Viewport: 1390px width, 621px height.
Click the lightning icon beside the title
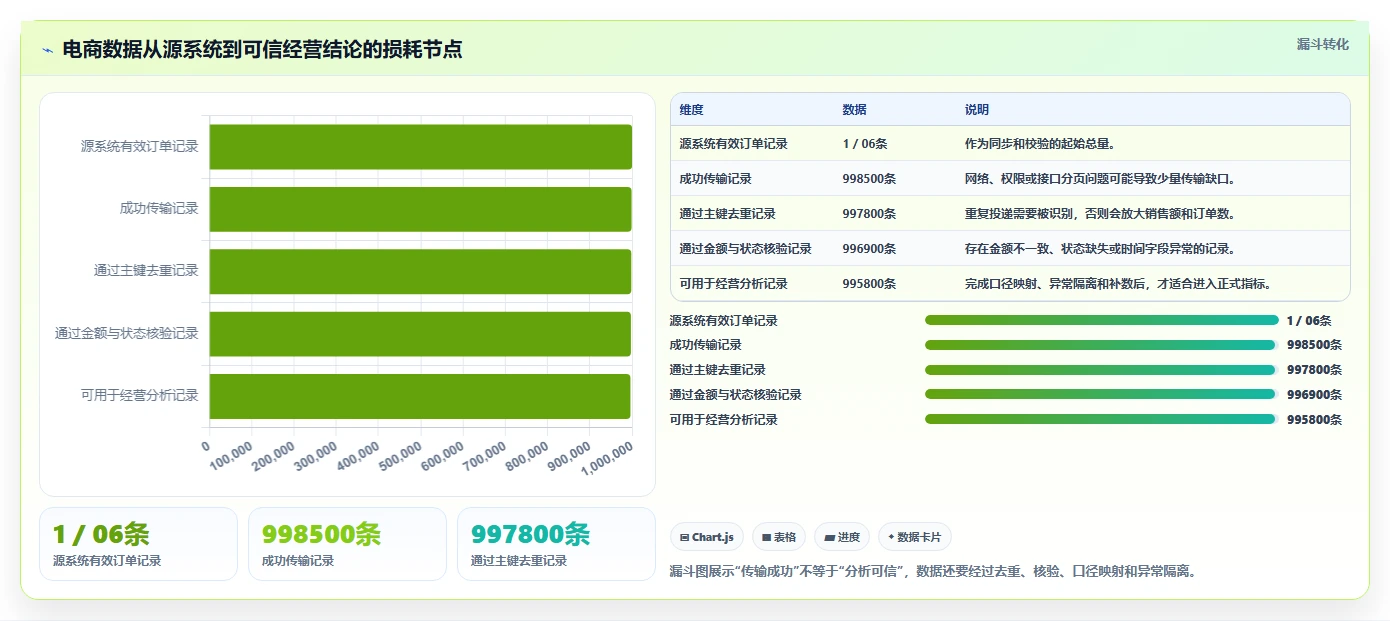(x=48, y=51)
